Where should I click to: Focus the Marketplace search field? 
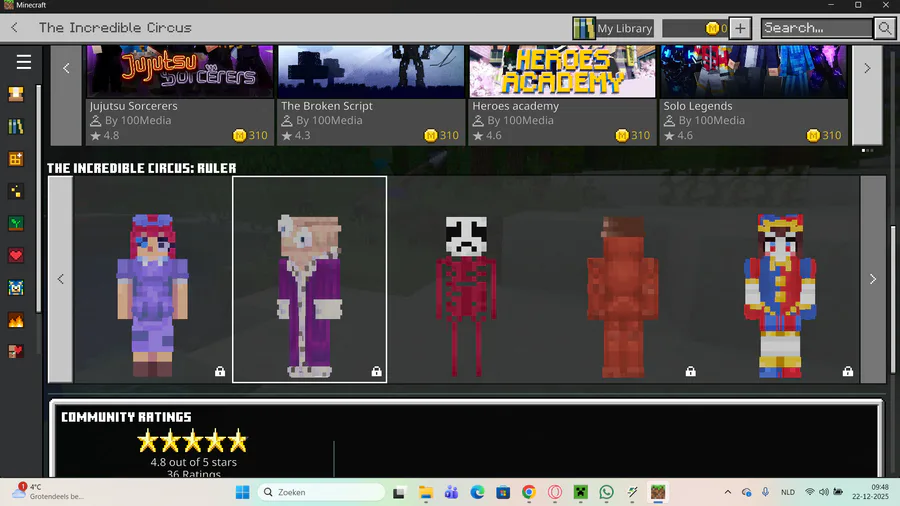pyautogui.click(x=816, y=28)
